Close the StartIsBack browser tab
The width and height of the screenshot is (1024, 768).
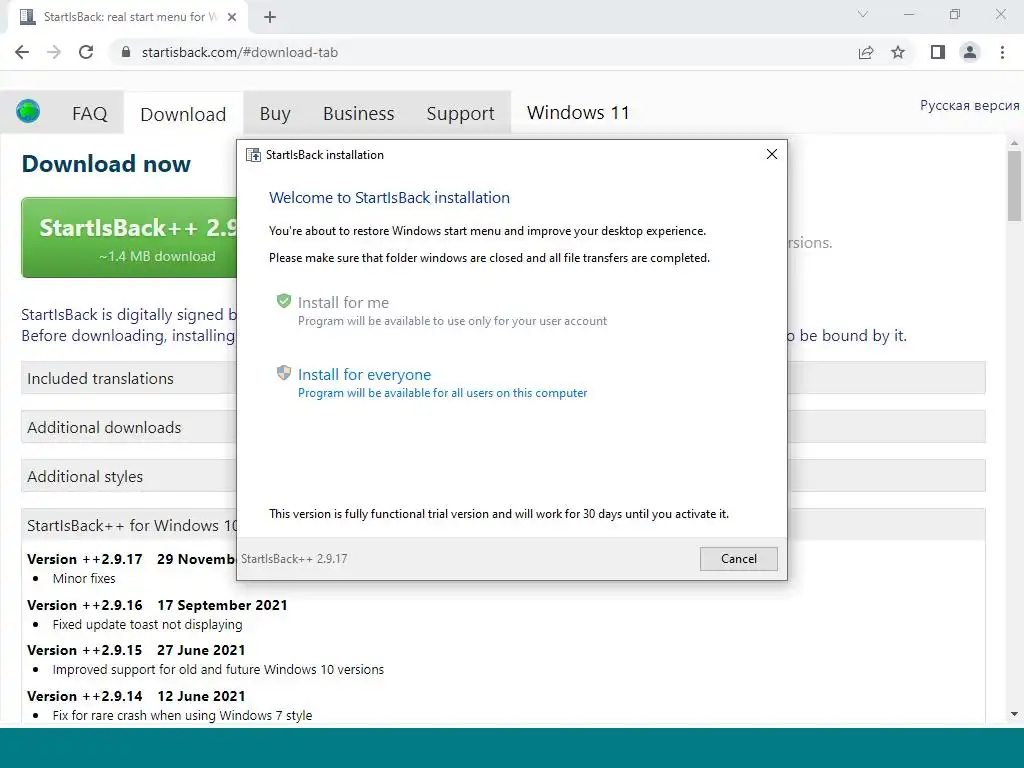[x=232, y=17]
